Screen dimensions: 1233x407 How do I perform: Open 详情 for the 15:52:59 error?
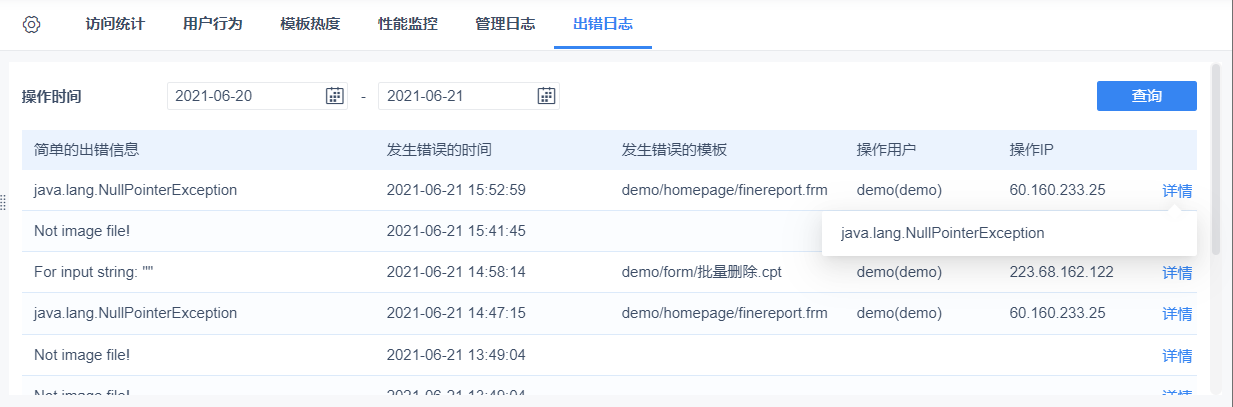1177,191
